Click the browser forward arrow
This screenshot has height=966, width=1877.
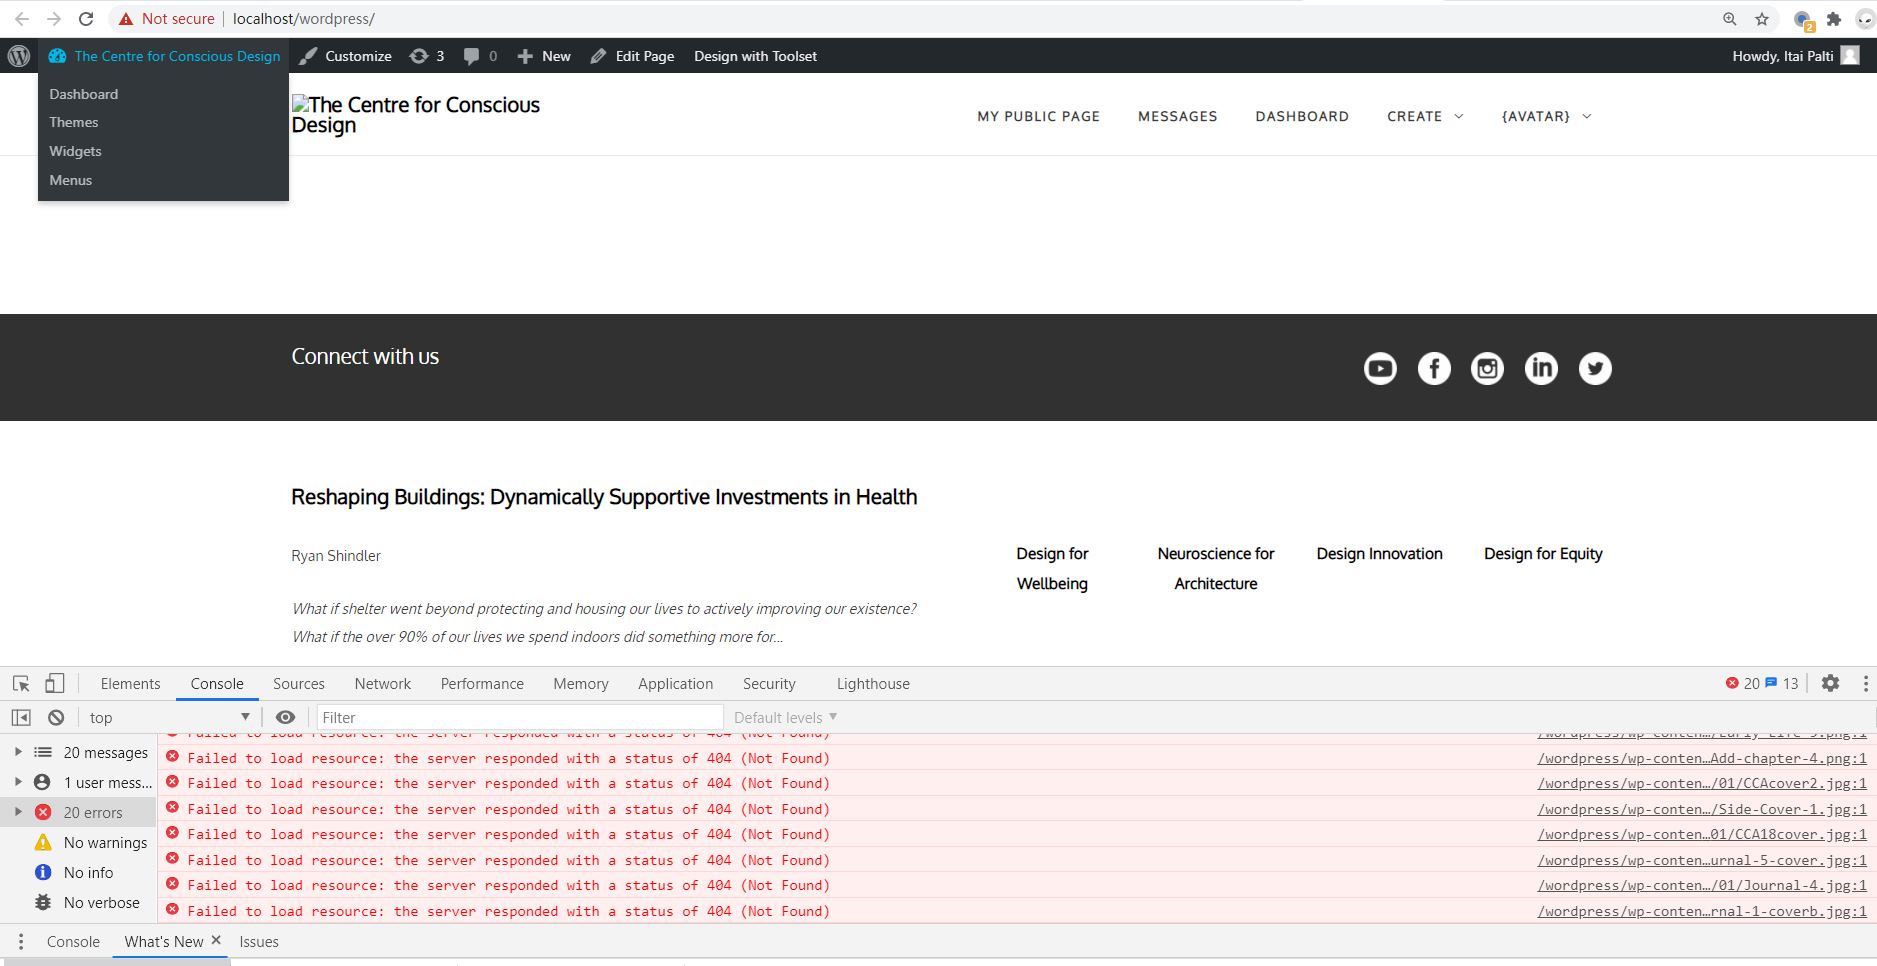pos(54,19)
